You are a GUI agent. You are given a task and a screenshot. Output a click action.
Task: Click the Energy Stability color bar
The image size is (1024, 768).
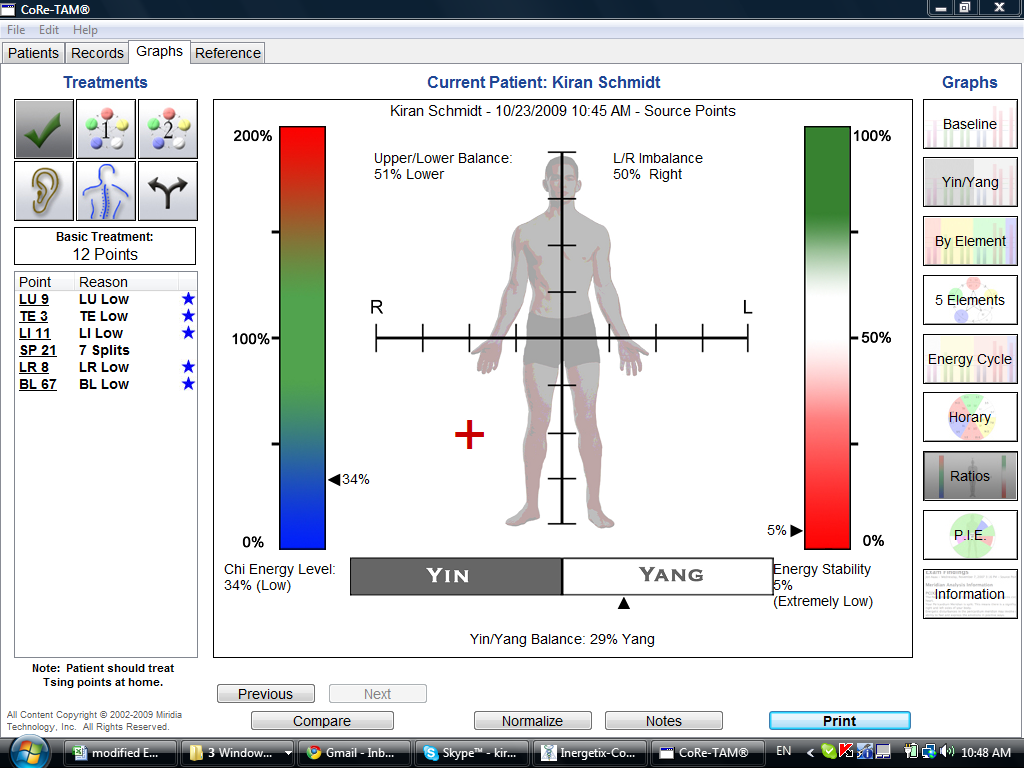coord(827,338)
